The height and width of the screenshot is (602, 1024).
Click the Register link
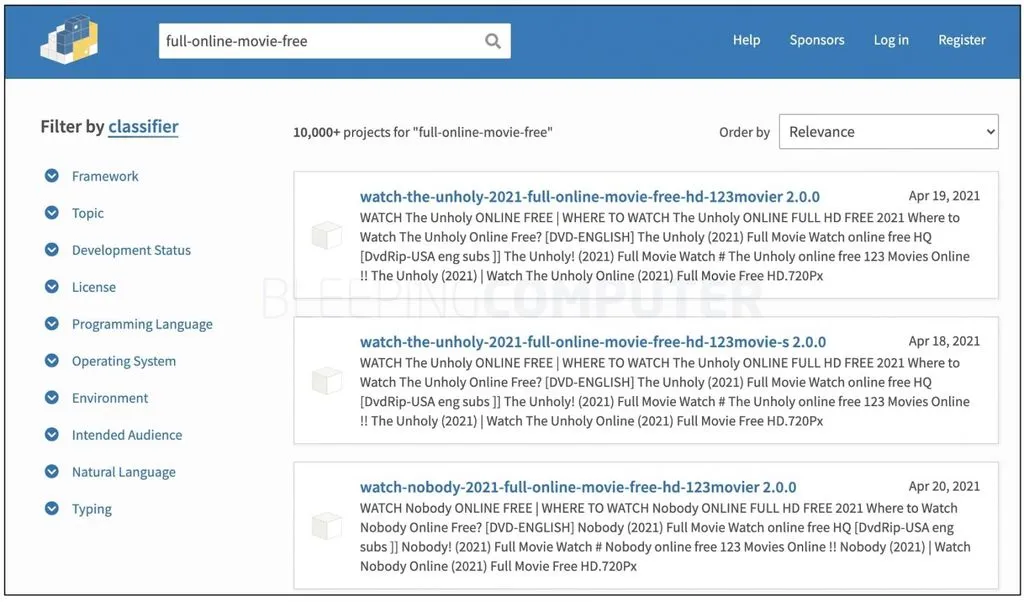click(962, 40)
